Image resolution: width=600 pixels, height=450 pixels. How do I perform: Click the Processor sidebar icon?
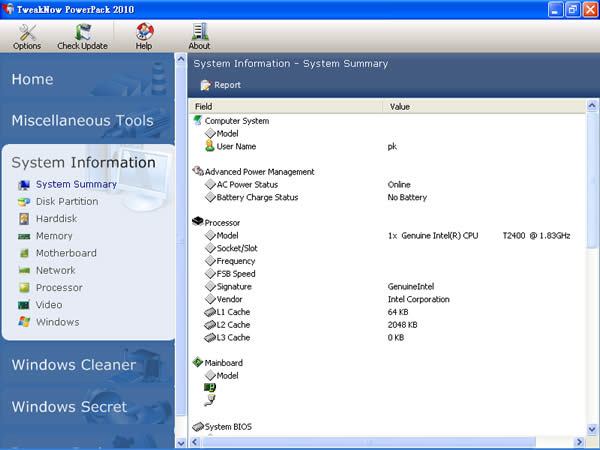click(24, 287)
